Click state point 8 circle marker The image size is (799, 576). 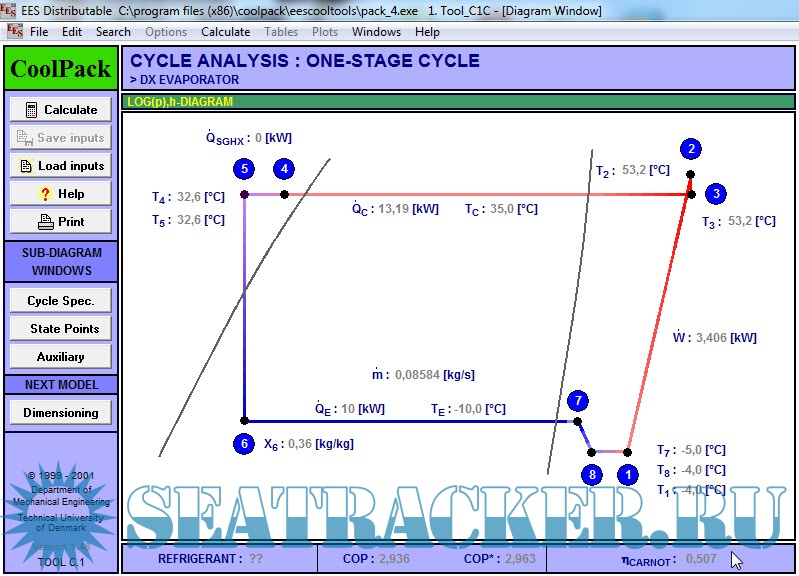(x=592, y=475)
